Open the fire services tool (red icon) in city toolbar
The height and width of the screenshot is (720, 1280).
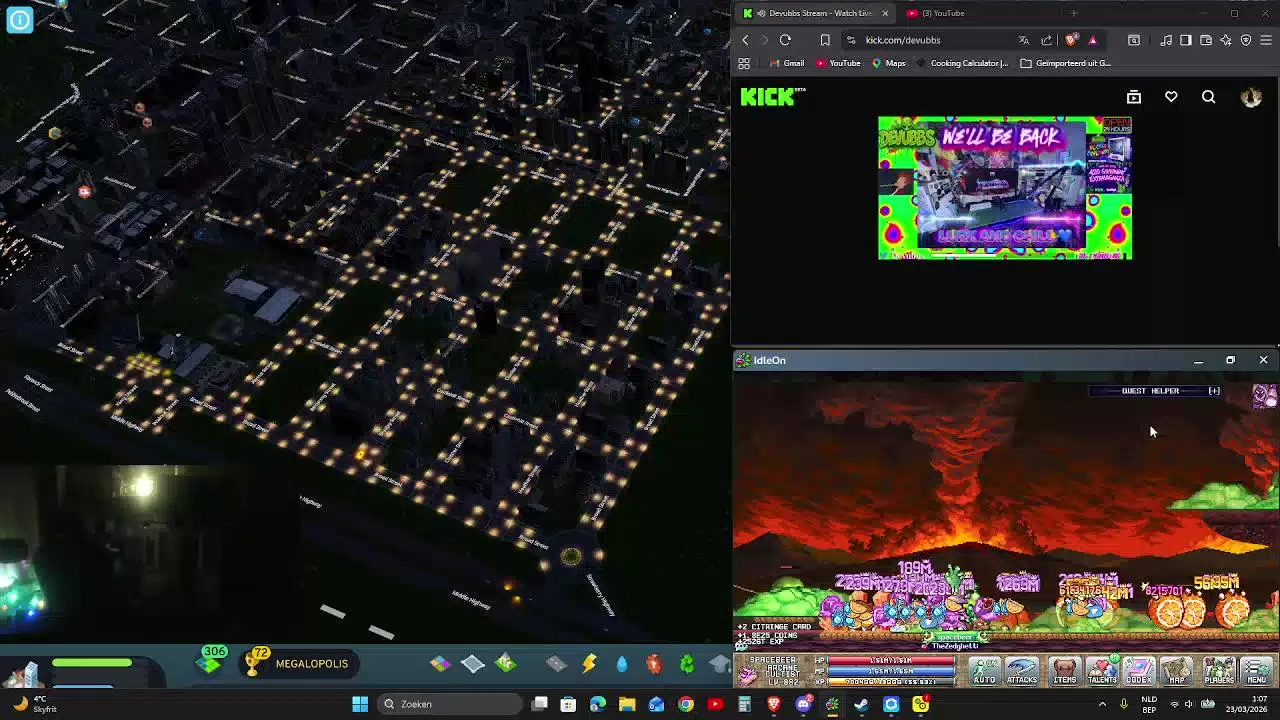tap(654, 664)
